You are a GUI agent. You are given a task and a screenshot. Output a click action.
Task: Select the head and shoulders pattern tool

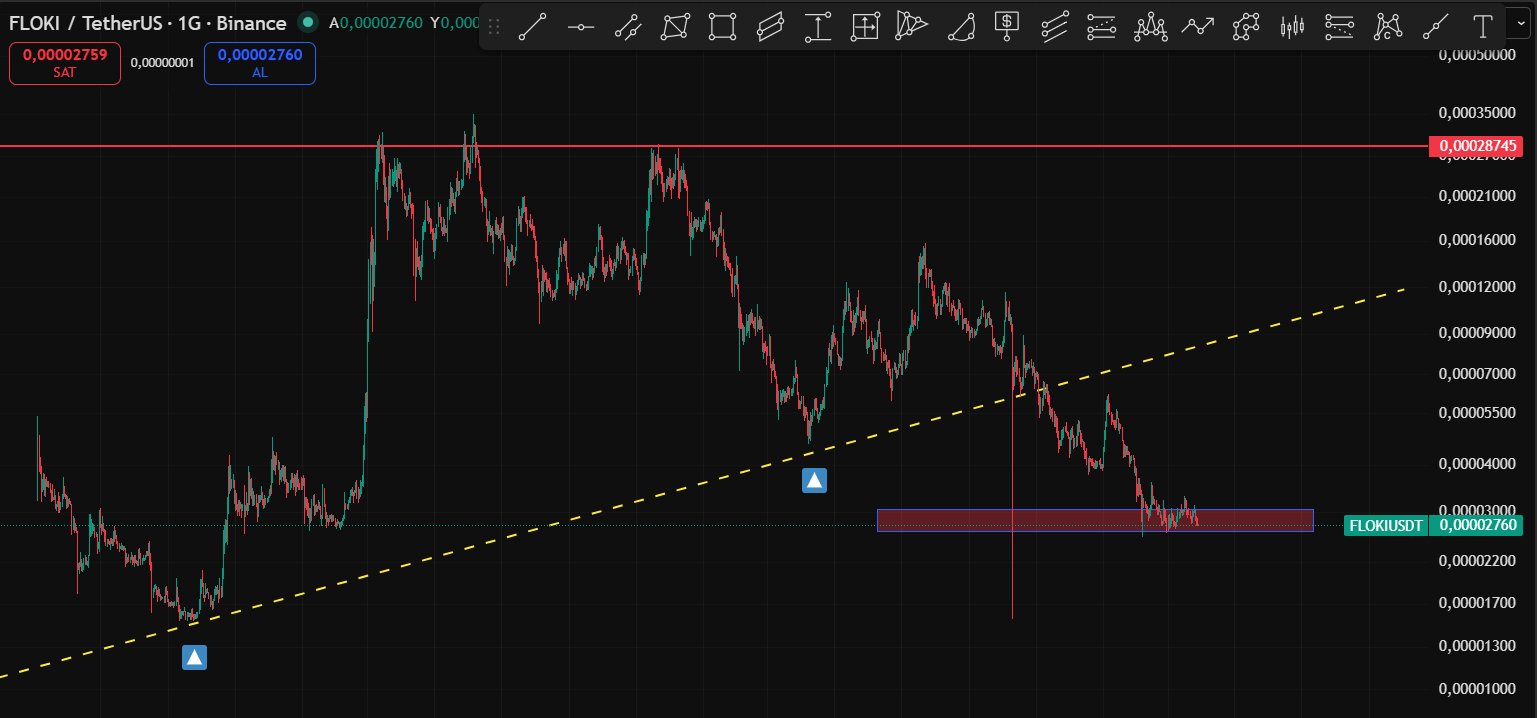[x=1151, y=27]
